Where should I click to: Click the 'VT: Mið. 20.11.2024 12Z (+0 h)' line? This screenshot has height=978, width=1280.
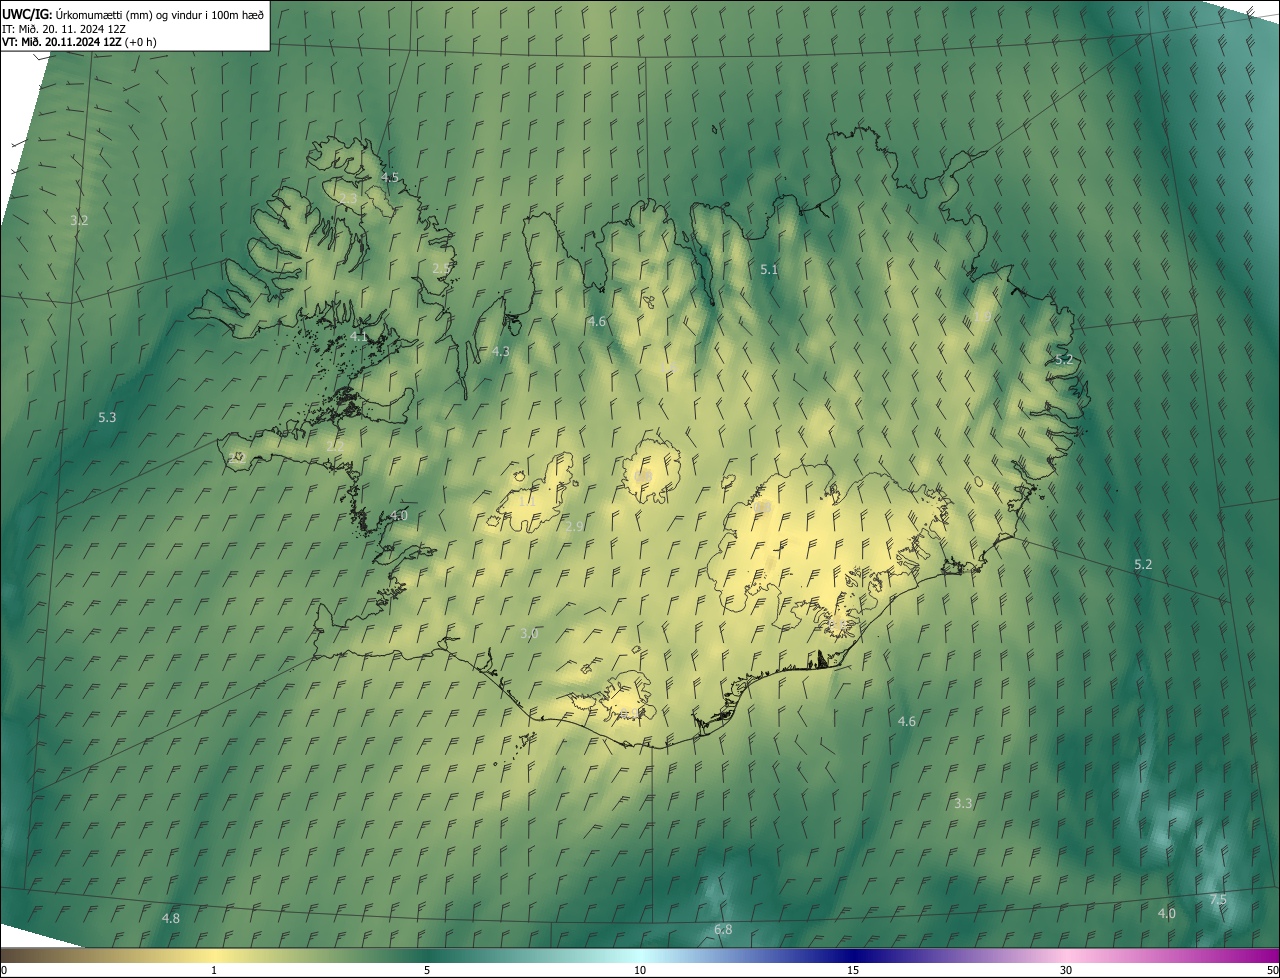79,42
